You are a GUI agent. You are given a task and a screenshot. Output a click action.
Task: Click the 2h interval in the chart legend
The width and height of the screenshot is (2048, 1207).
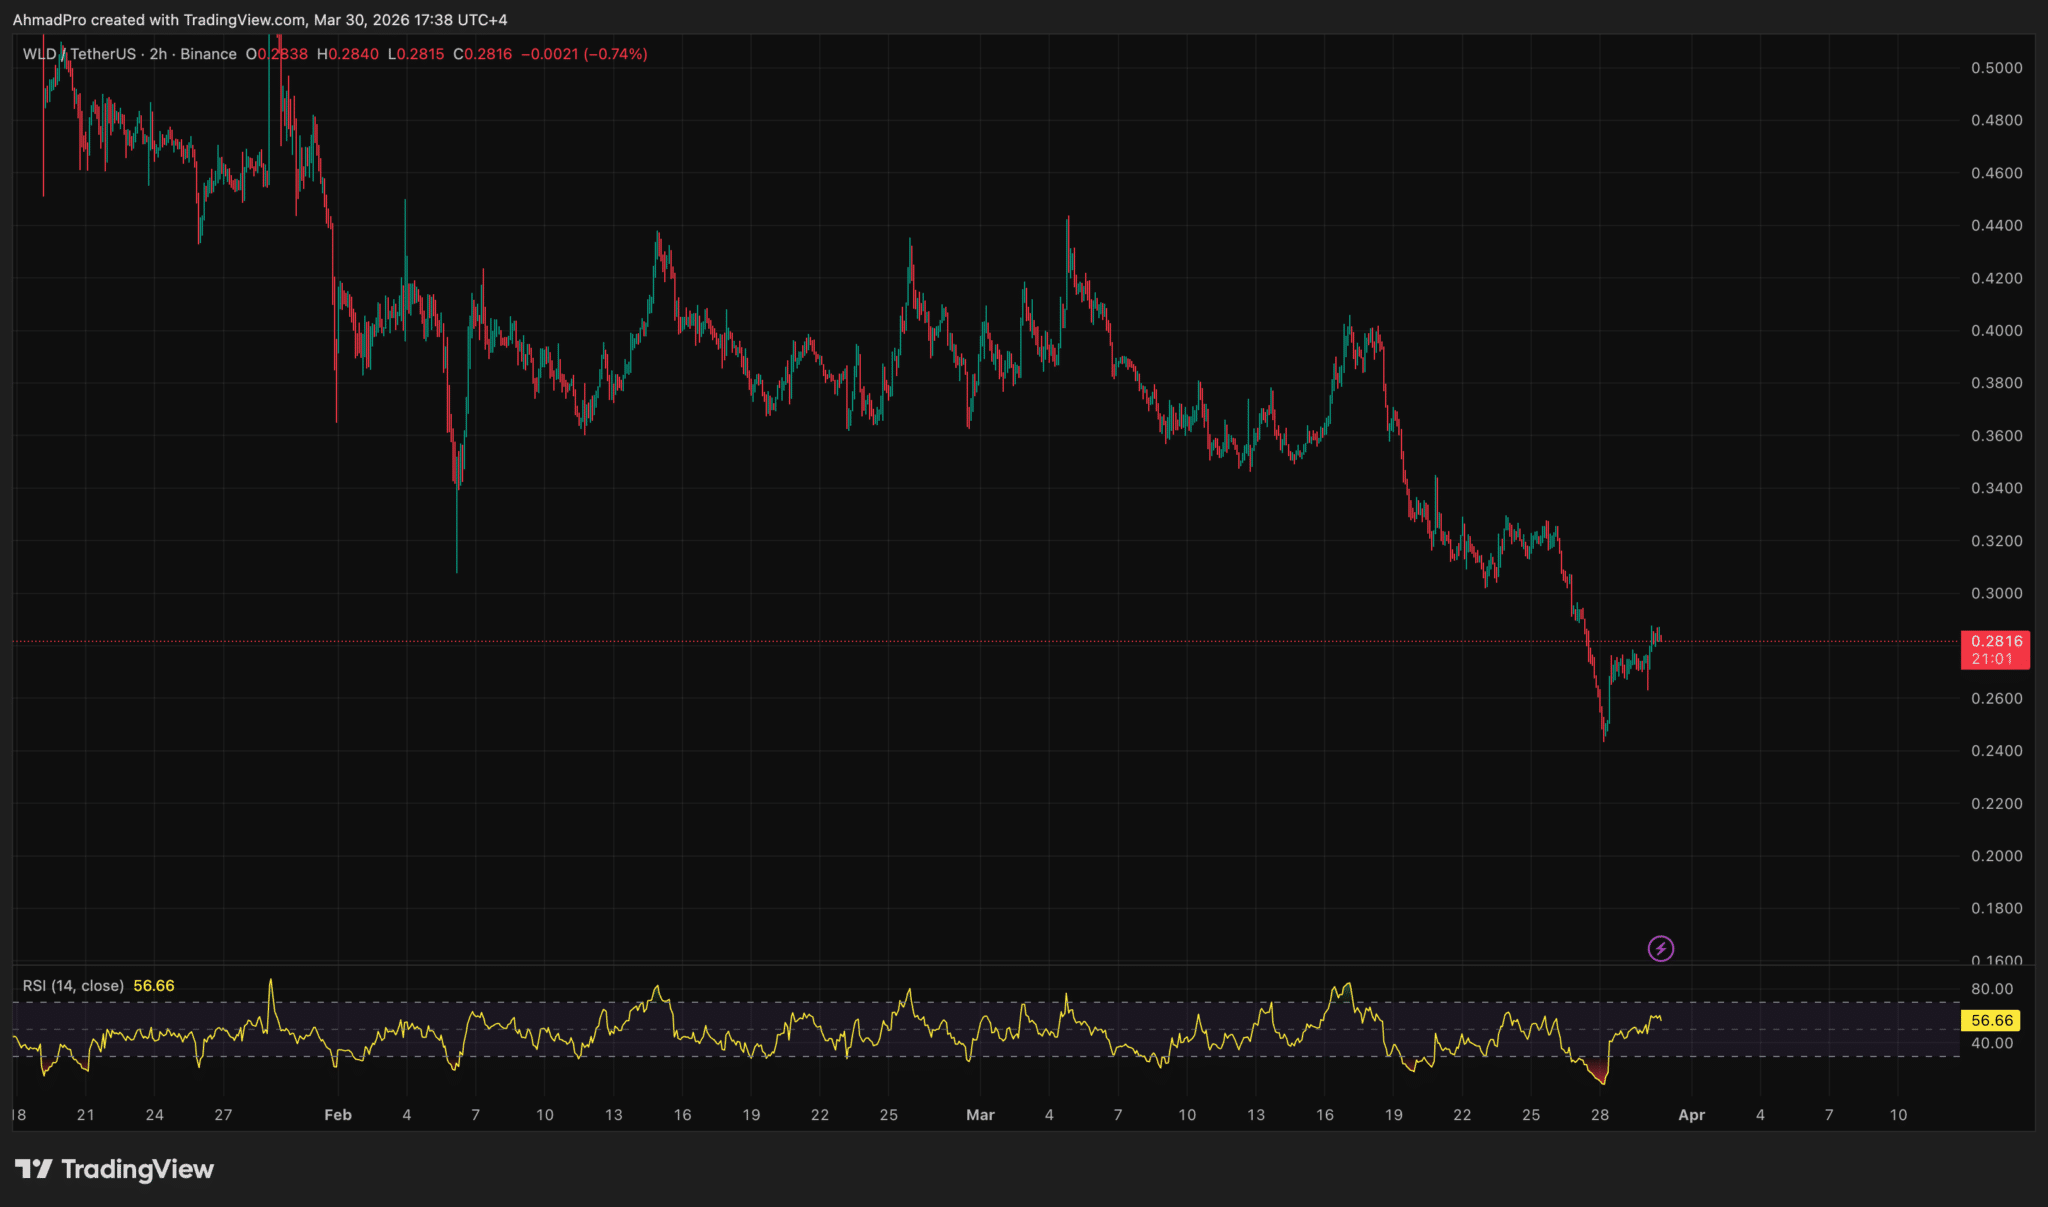pyautogui.click(x=158, y=54)
